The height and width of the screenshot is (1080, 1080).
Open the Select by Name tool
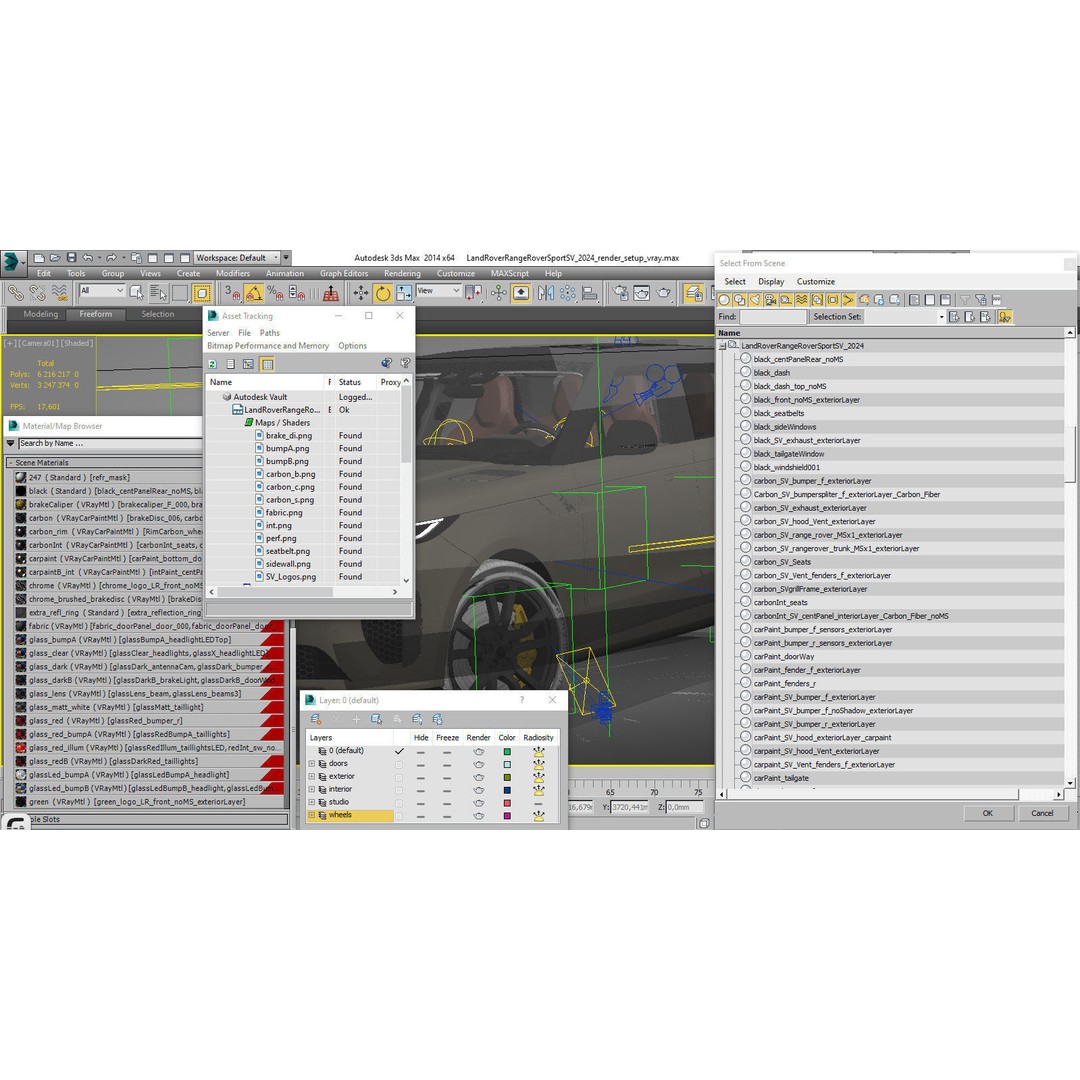pyautogui.click(x=158, y=293)
